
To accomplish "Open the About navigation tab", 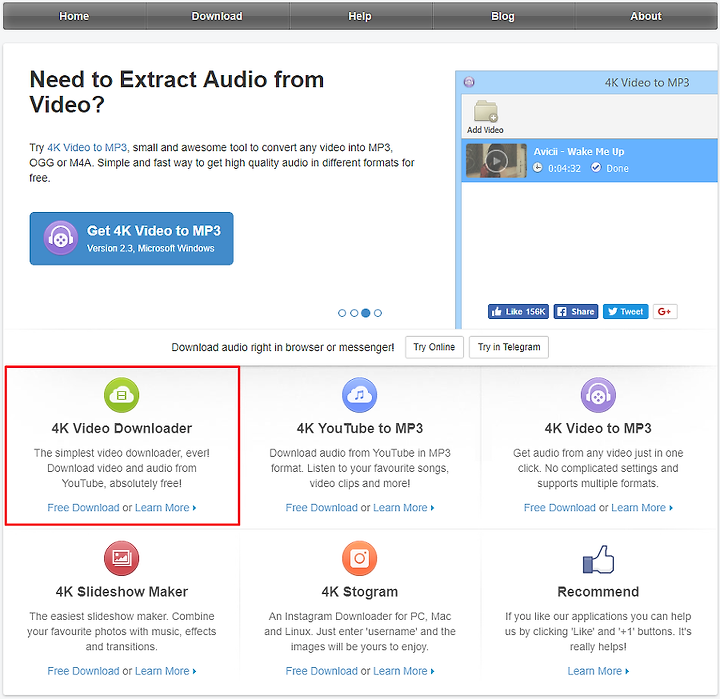I will click(646, 16).
